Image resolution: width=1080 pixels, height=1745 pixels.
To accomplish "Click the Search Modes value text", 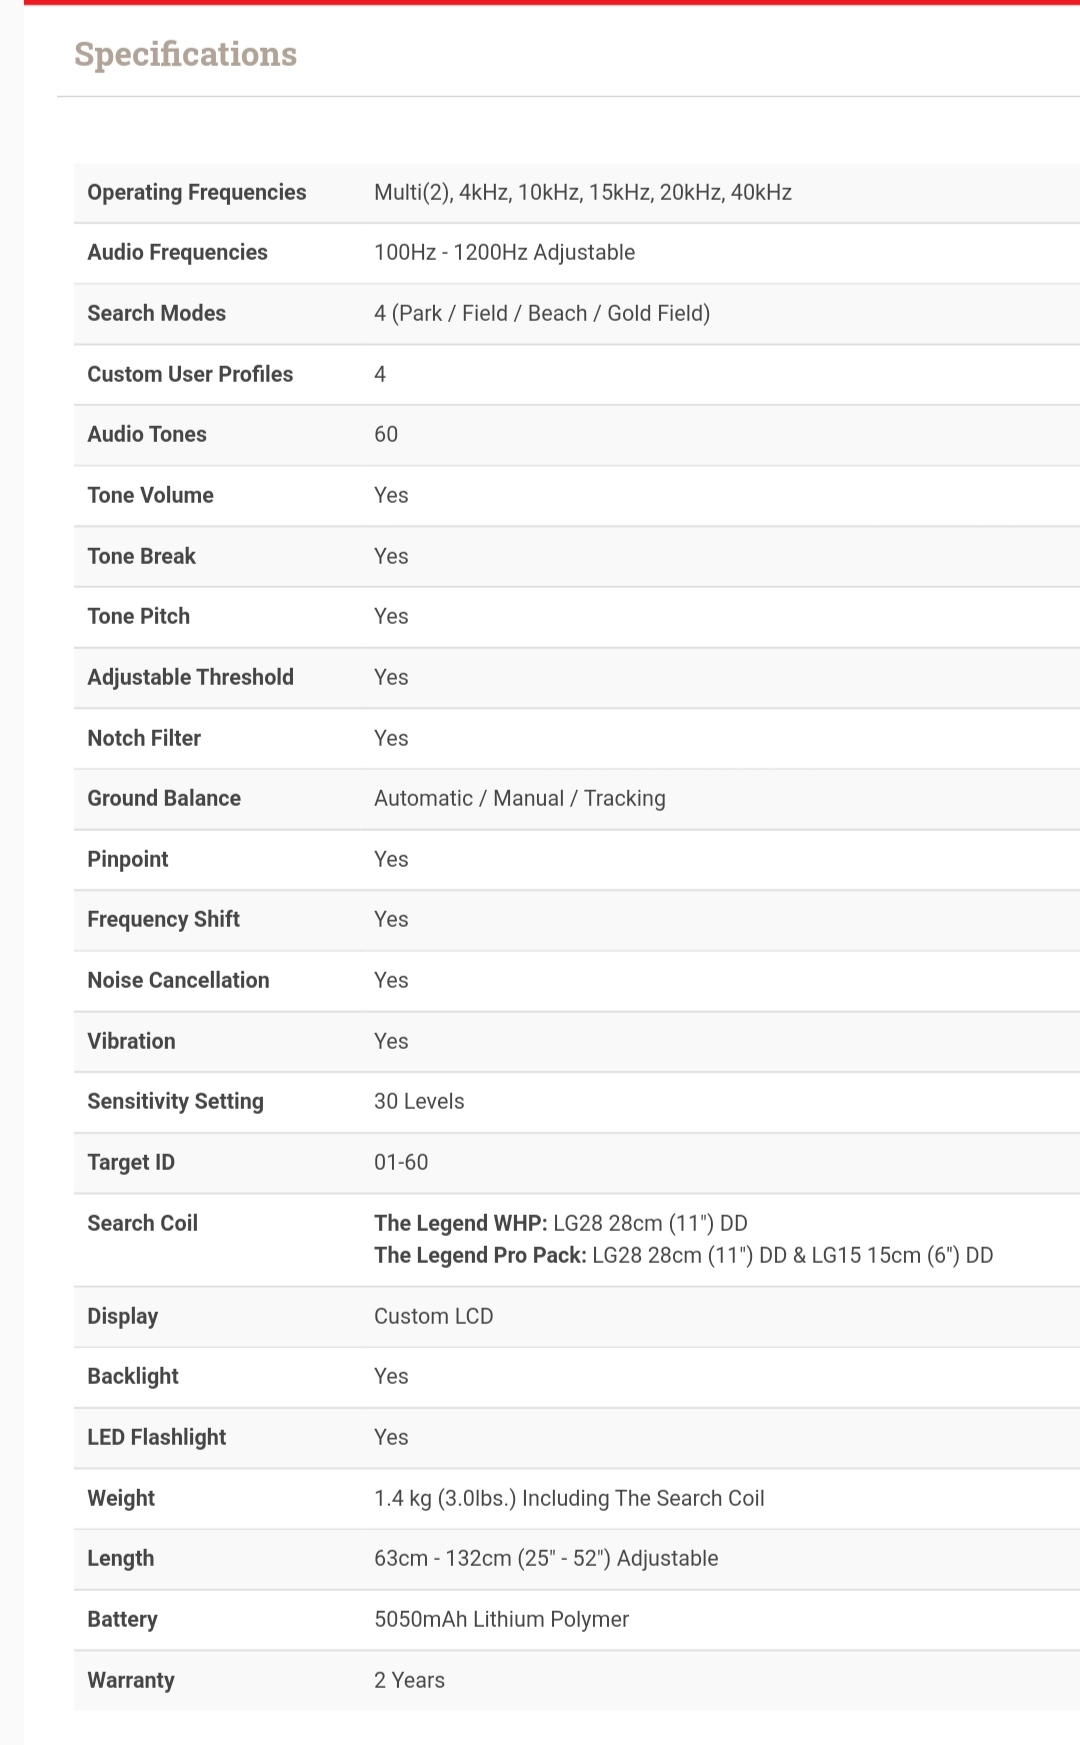I will (x=541, y=313).
